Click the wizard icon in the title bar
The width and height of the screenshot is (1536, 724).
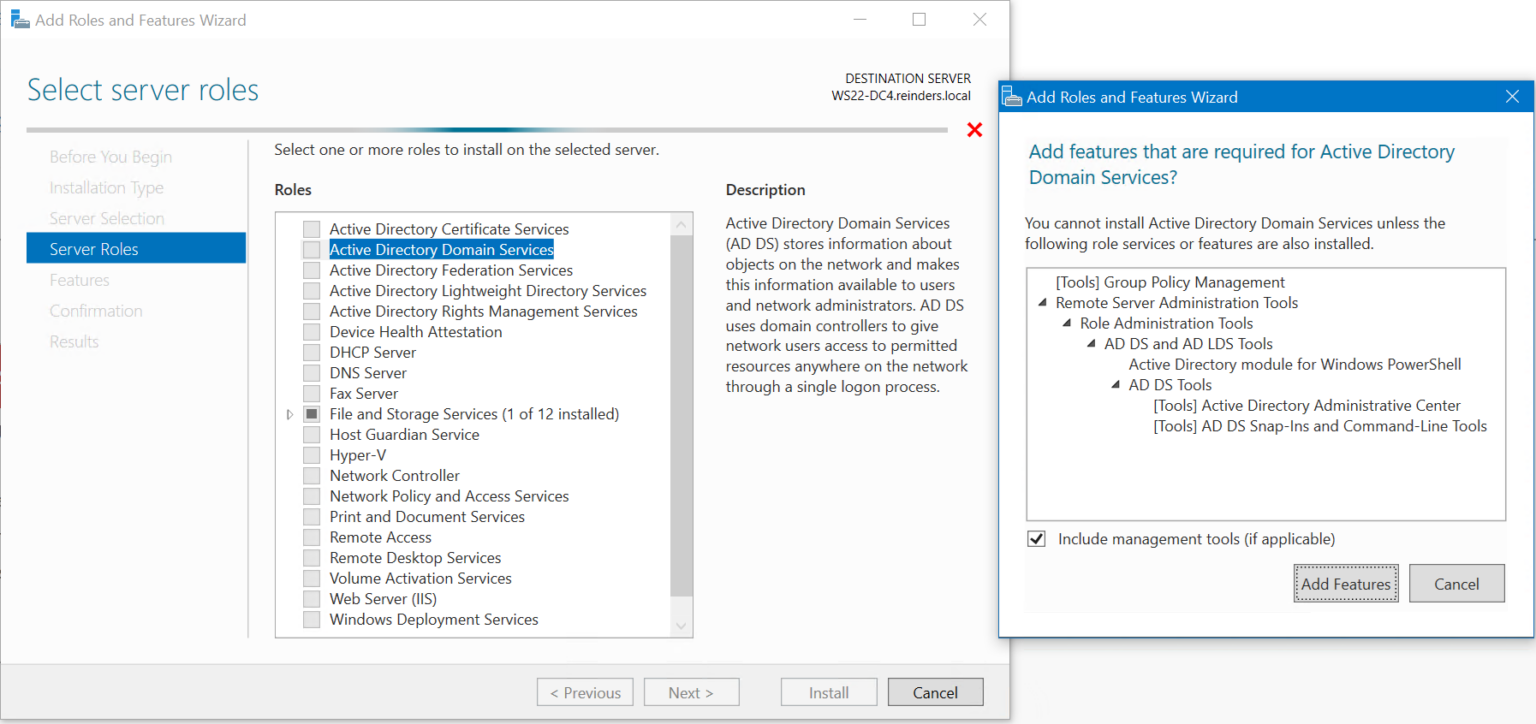(20, 18)
